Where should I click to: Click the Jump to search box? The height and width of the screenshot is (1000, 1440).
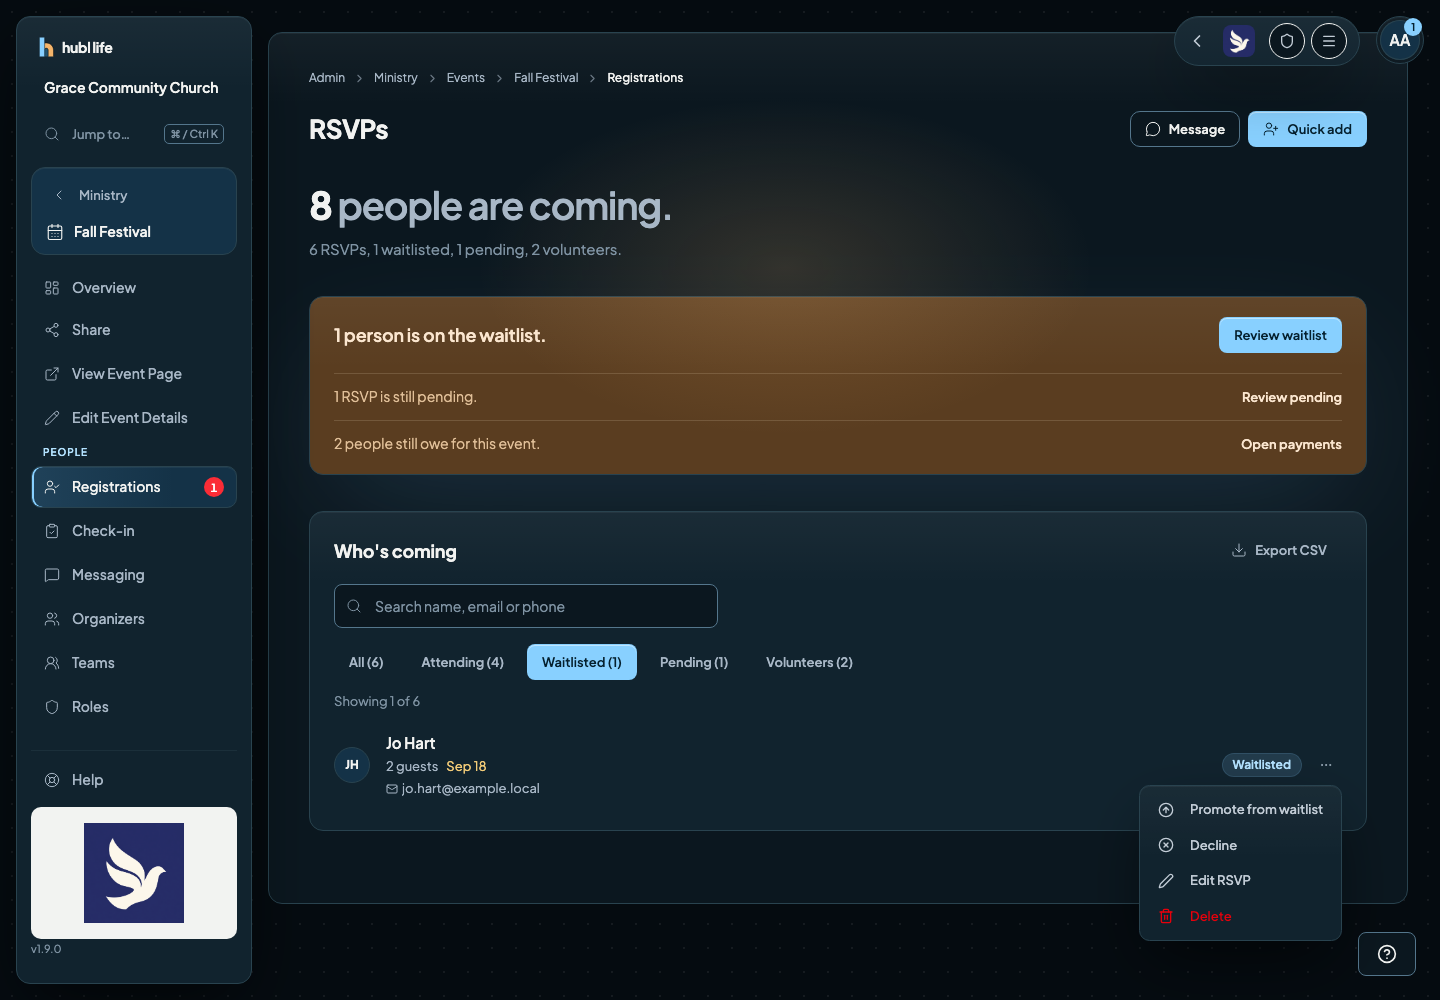(x=134, y=134)
